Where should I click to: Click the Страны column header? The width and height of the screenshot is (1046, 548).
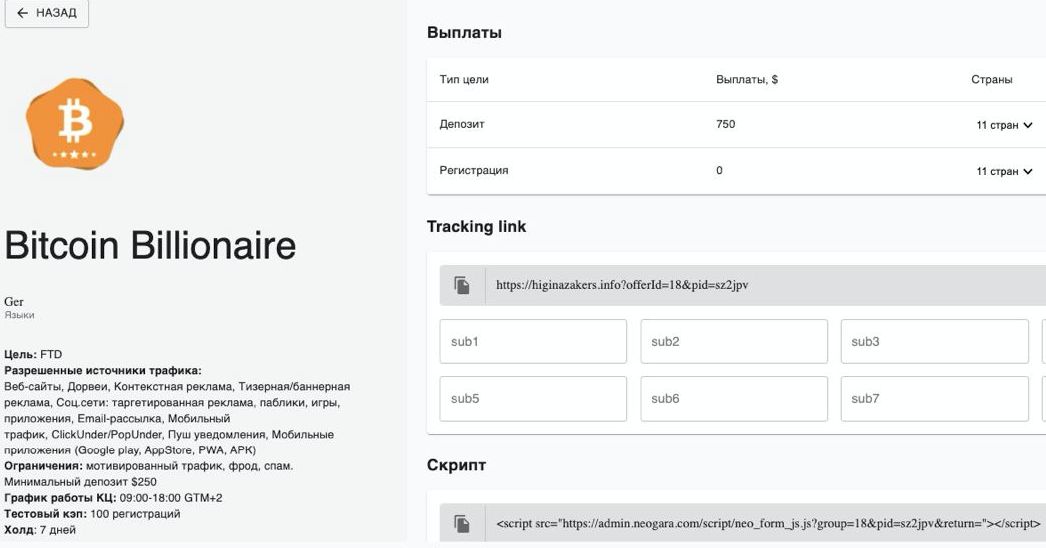[991, 79]
